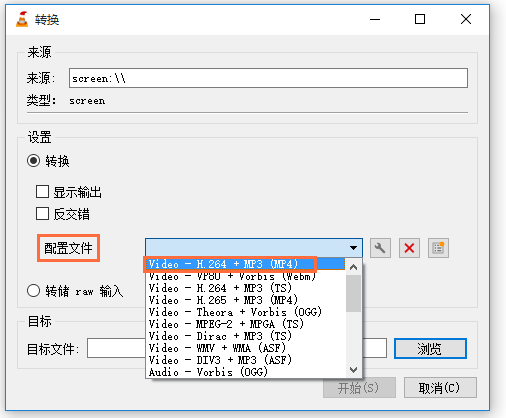Choose Video - MPEG-2 + MPGA (TS) profile
506x418 pixels.
point(245,324)
